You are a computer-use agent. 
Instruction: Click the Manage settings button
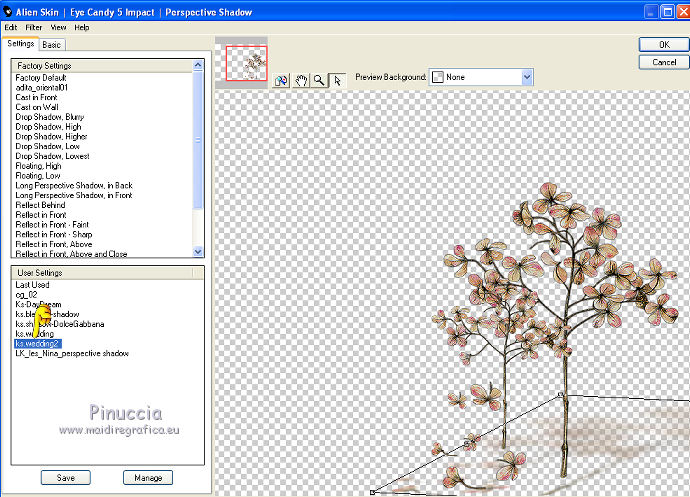(148, 478)
